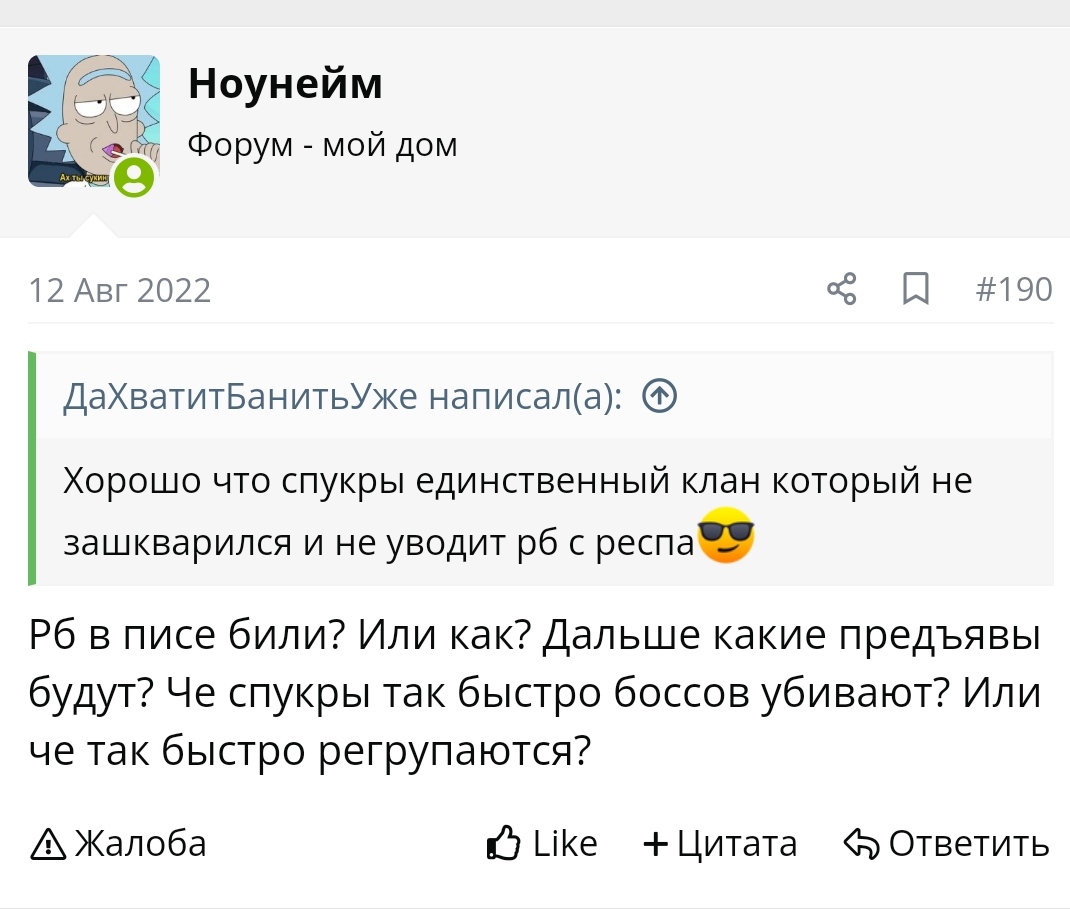
Task: Click the share icon for post #190
Action: click(x=842, y=290)
